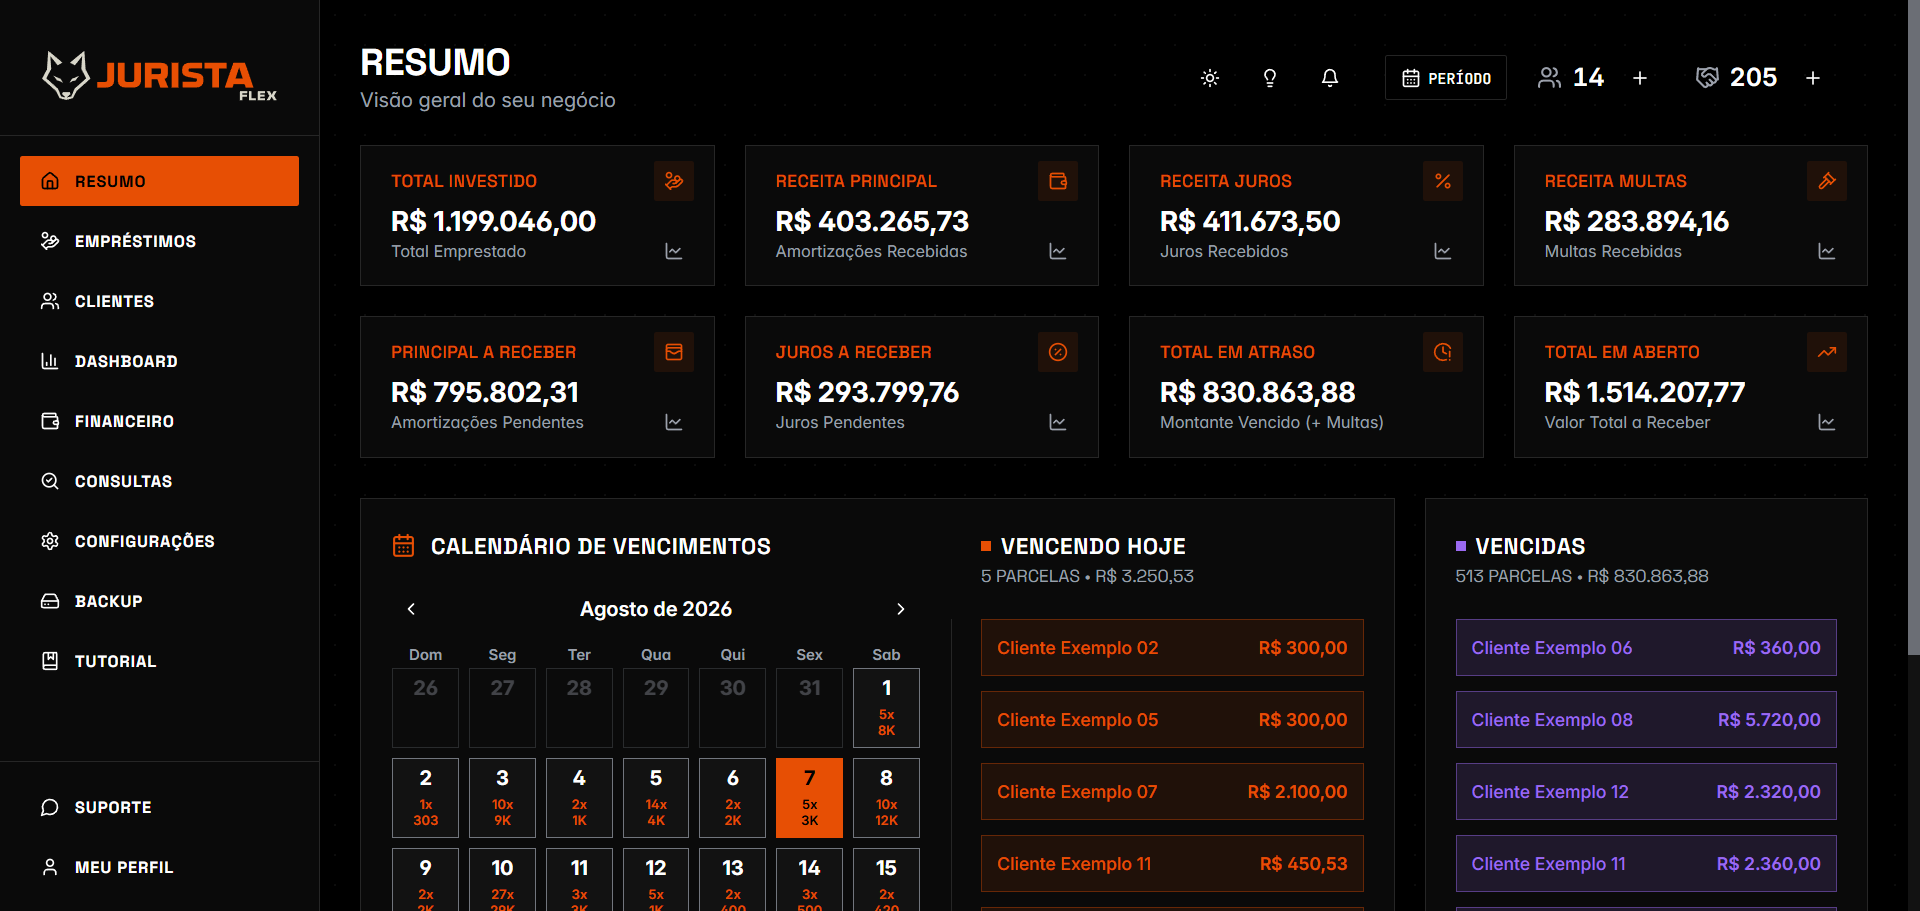
Task: Open chart for Juros a Receber
Action: tap(1058, 423)
